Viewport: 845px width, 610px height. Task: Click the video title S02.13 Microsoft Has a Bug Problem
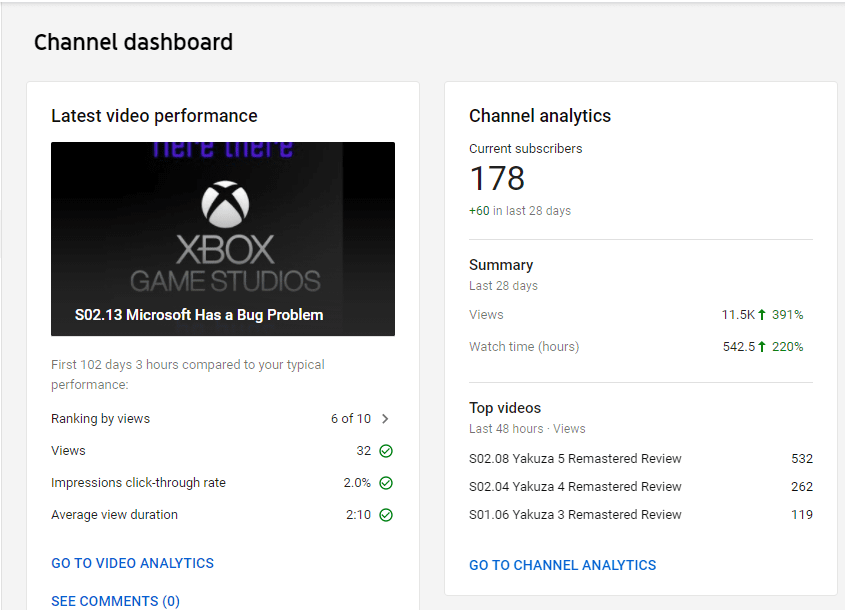199,315
